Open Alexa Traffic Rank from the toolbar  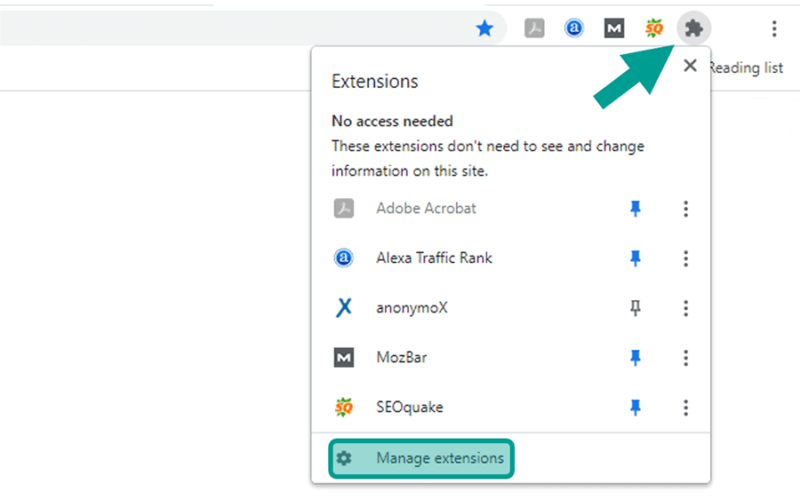point(574,28)
